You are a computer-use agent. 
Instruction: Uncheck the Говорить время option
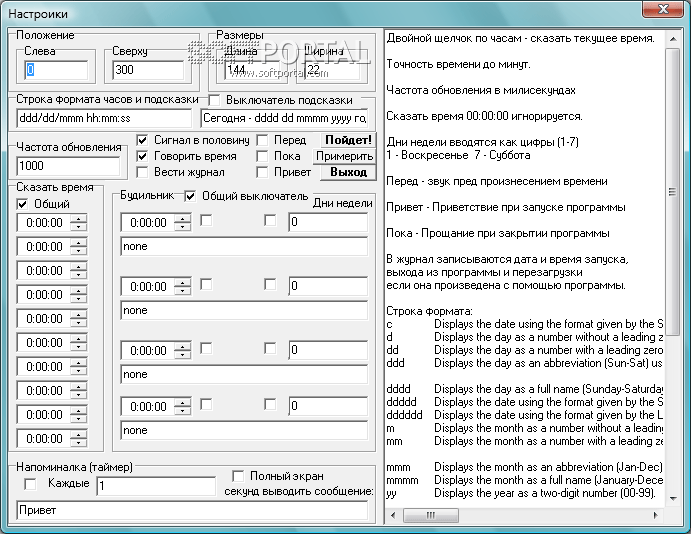coord(143,156)
